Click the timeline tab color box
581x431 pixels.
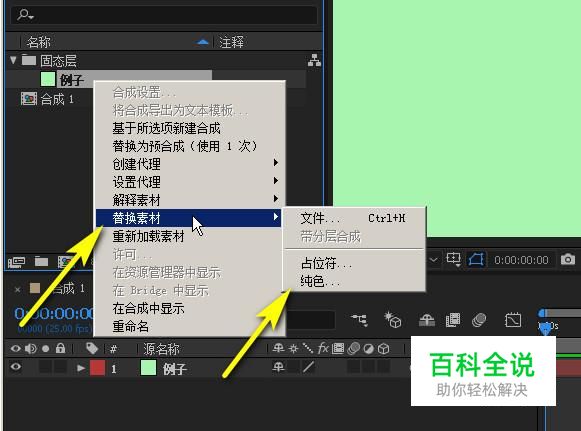[x=35, y=288]
